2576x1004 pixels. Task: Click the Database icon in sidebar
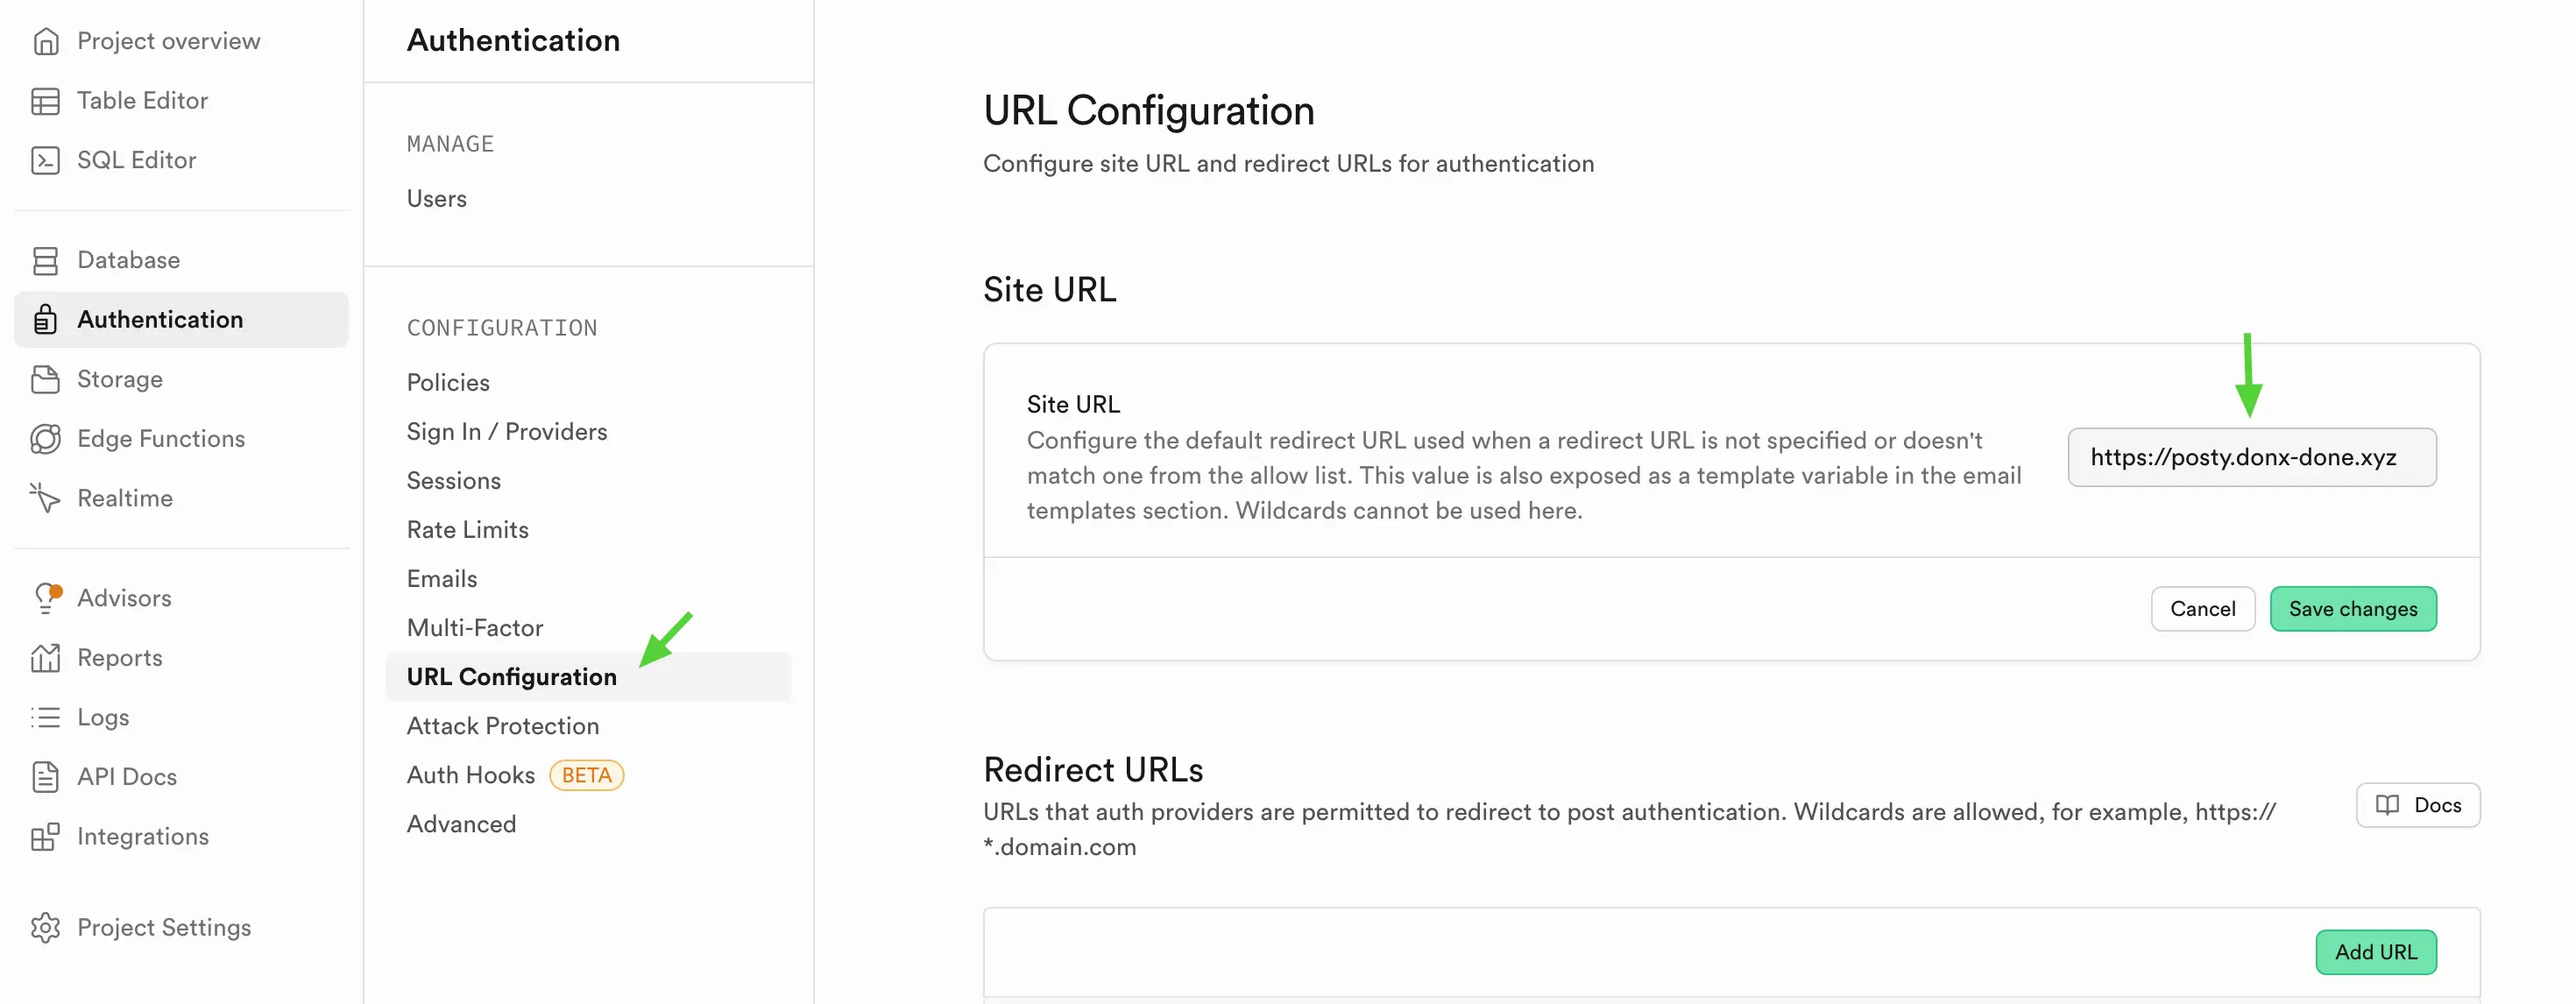point(45,260)
